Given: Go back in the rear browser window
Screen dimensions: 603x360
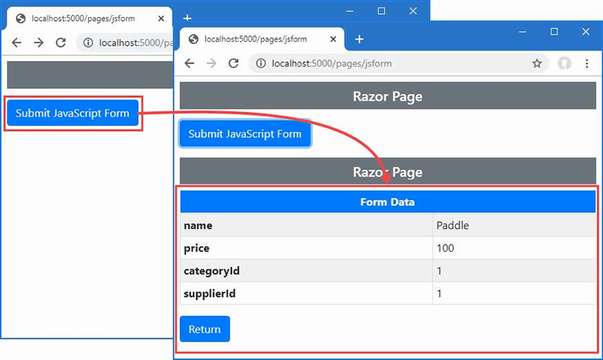Looking at the screenshot, I should 17,43.
